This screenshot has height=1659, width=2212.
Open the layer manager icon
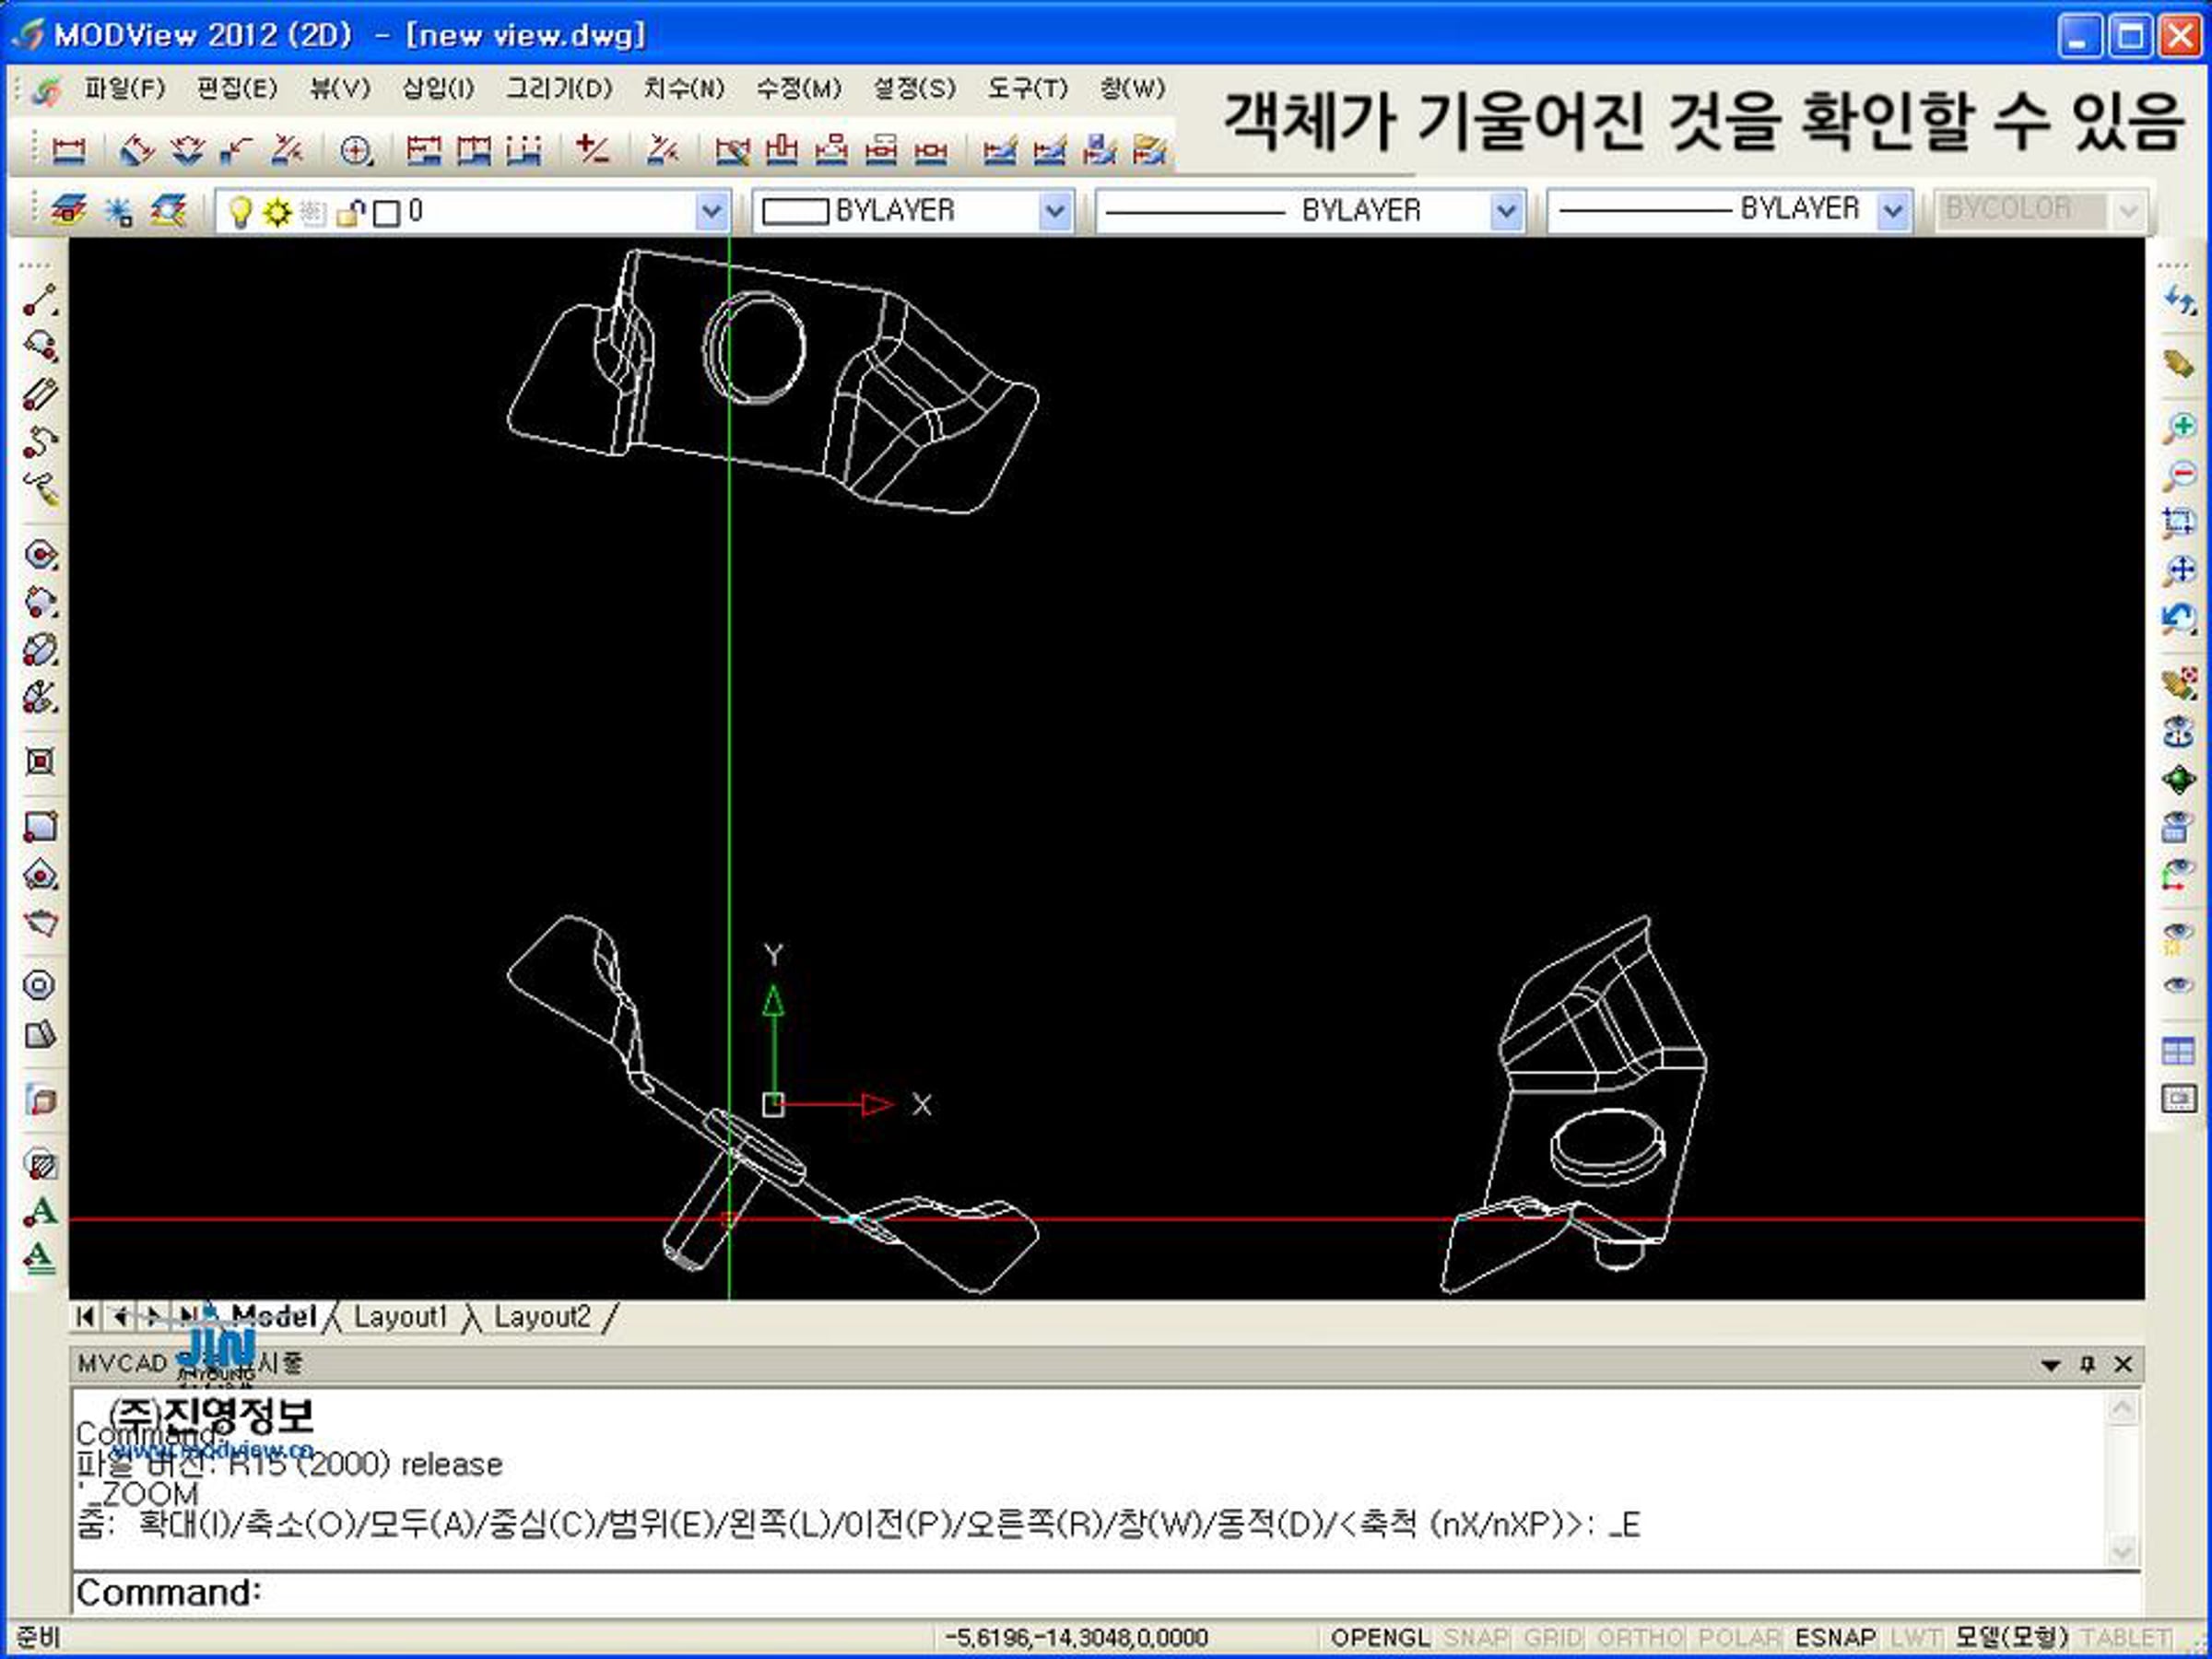pyautogui.click(x=67, y=211)
